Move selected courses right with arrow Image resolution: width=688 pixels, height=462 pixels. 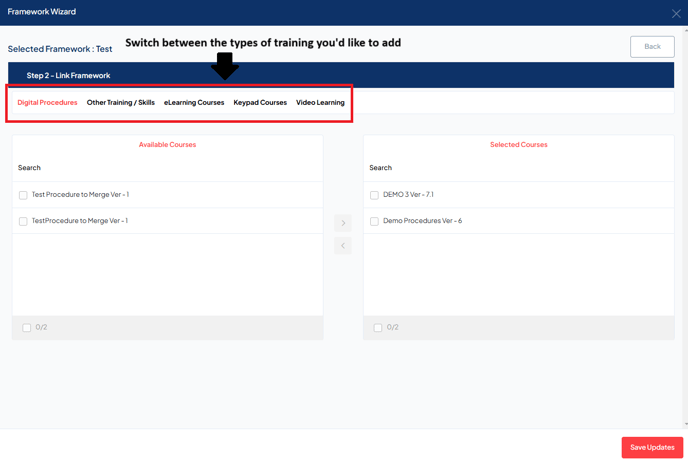point(343,223)
